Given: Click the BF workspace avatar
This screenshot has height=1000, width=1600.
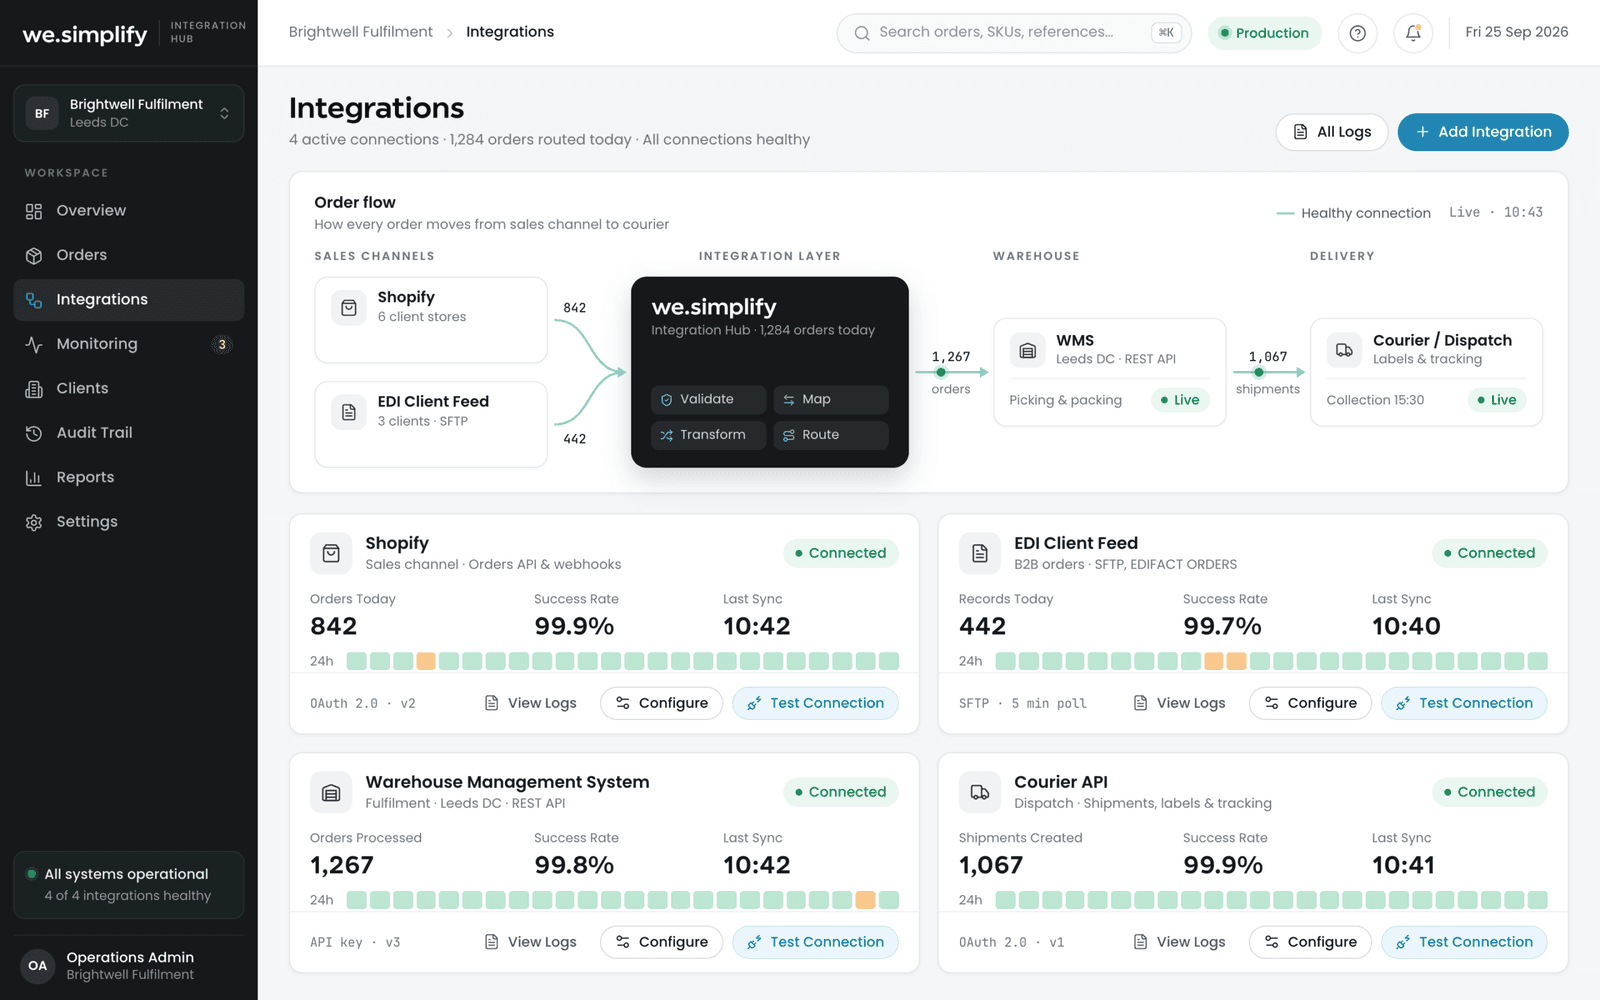Looking at the screenshot, I should [42, 113].
